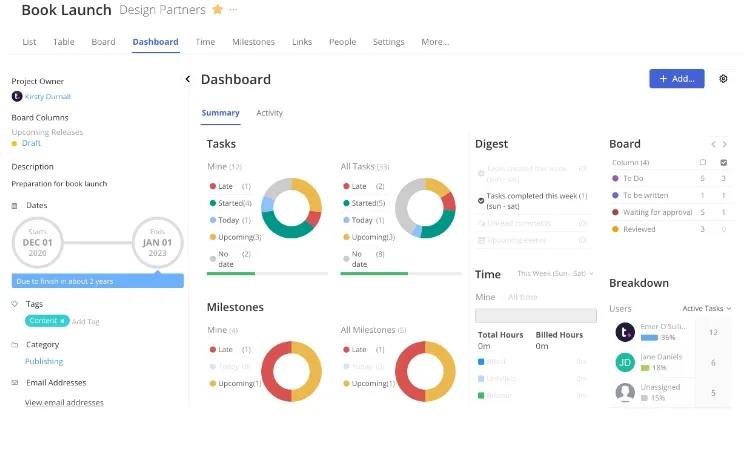Click the unchecked box column header icon
This screenshot has height=451, width=744.
tap(703, 162)
